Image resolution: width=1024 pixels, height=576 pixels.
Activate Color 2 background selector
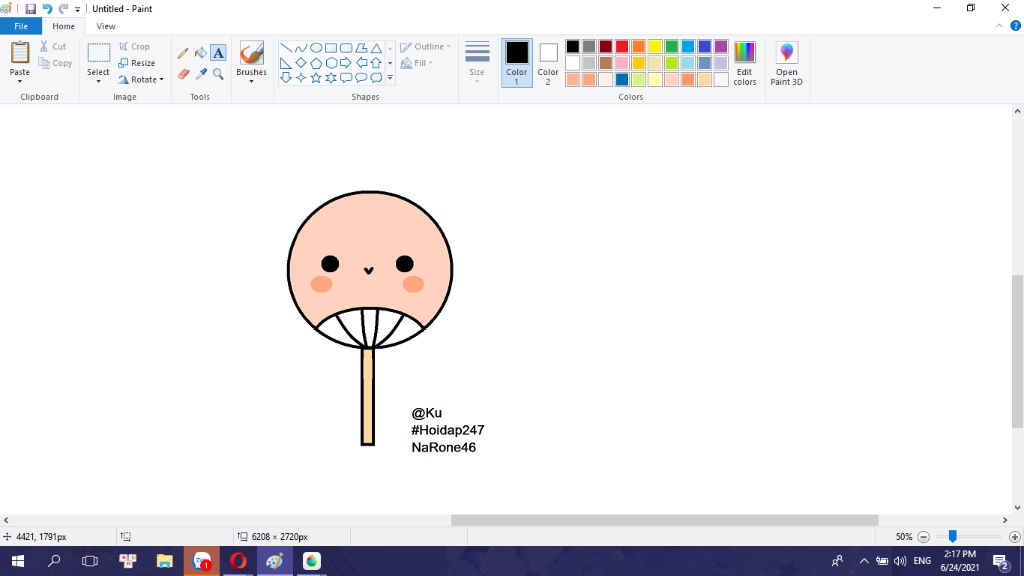point(548,63)
